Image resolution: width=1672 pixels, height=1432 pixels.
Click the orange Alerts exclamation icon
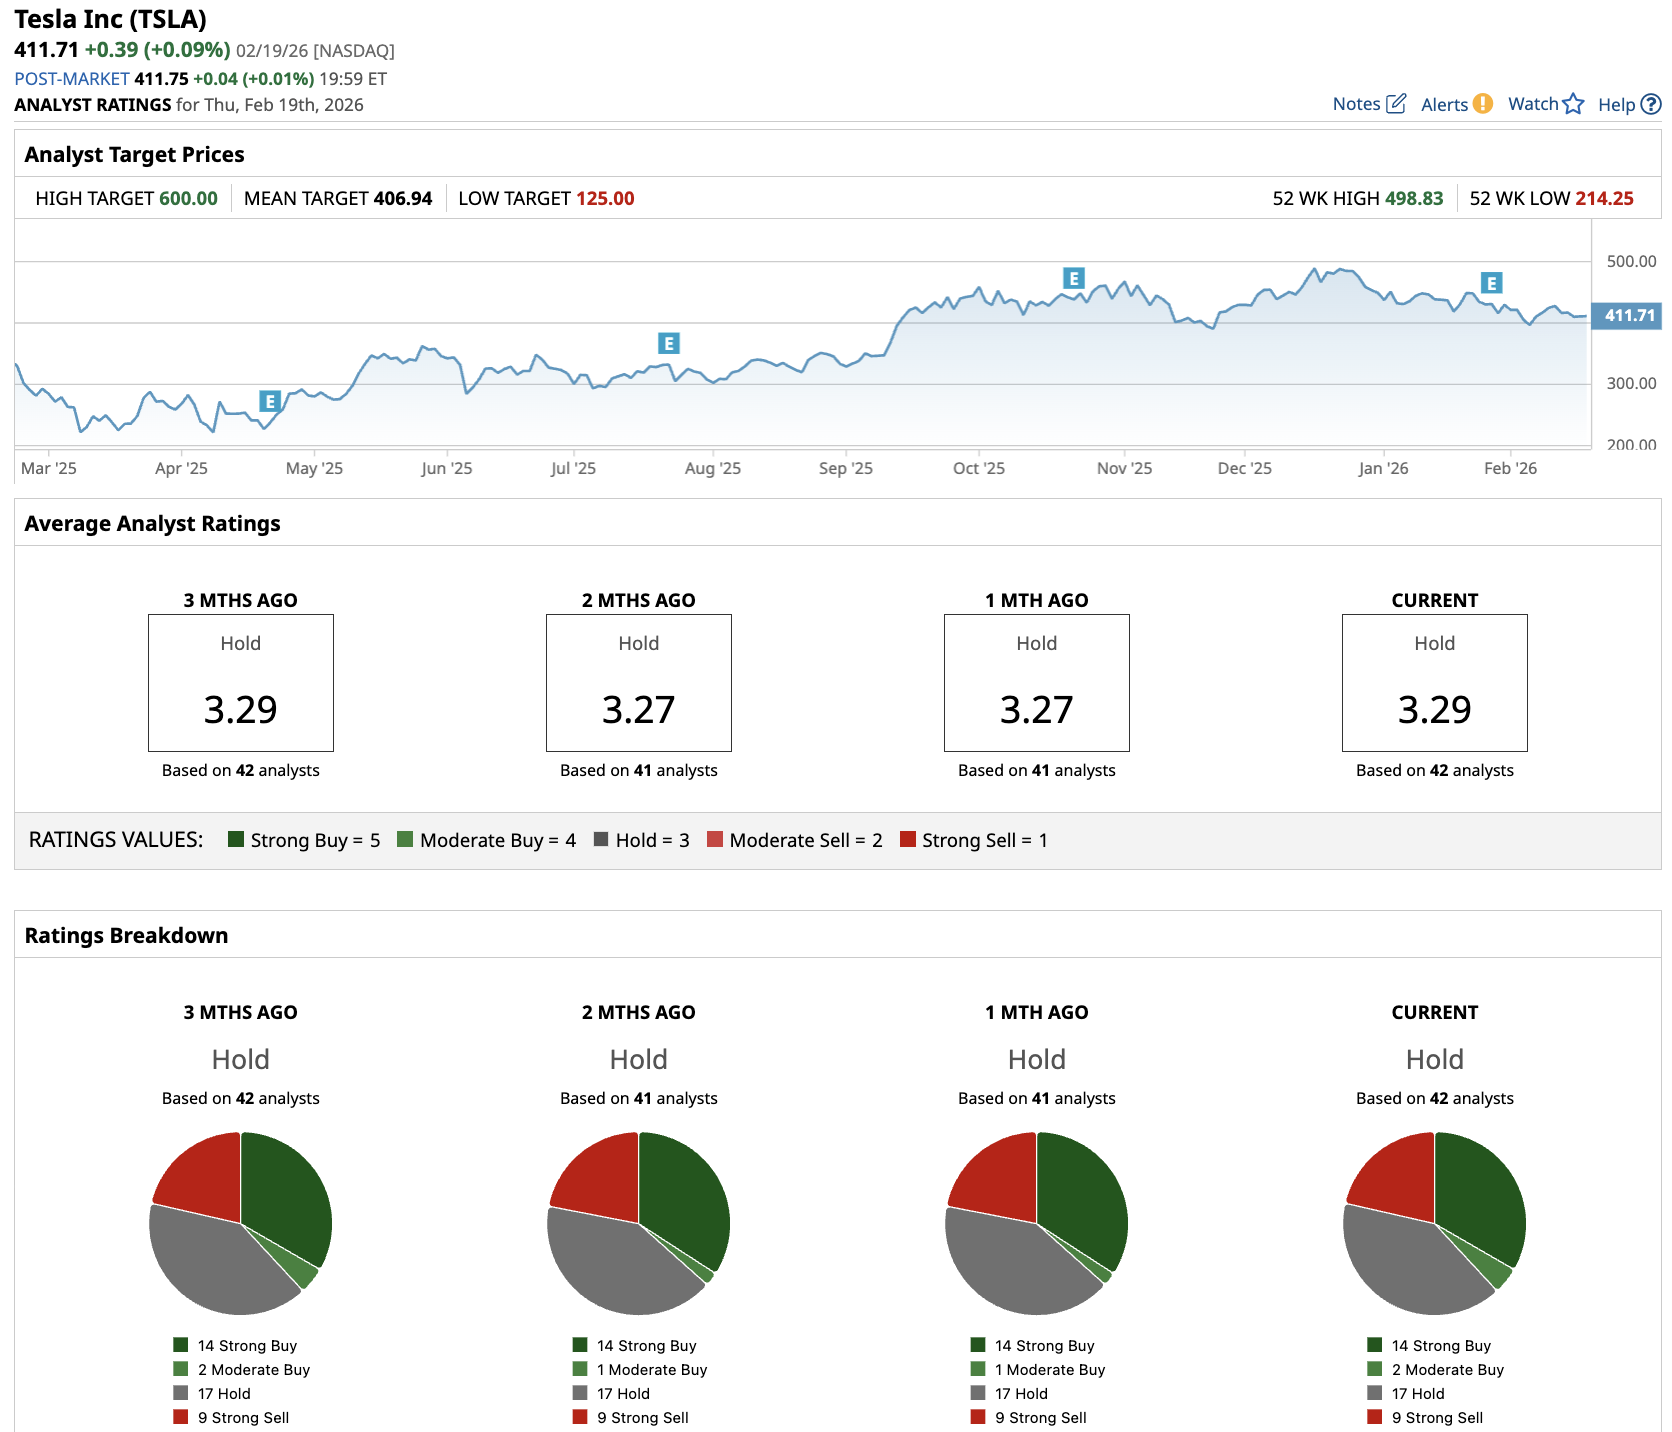tap(1483, 104)
